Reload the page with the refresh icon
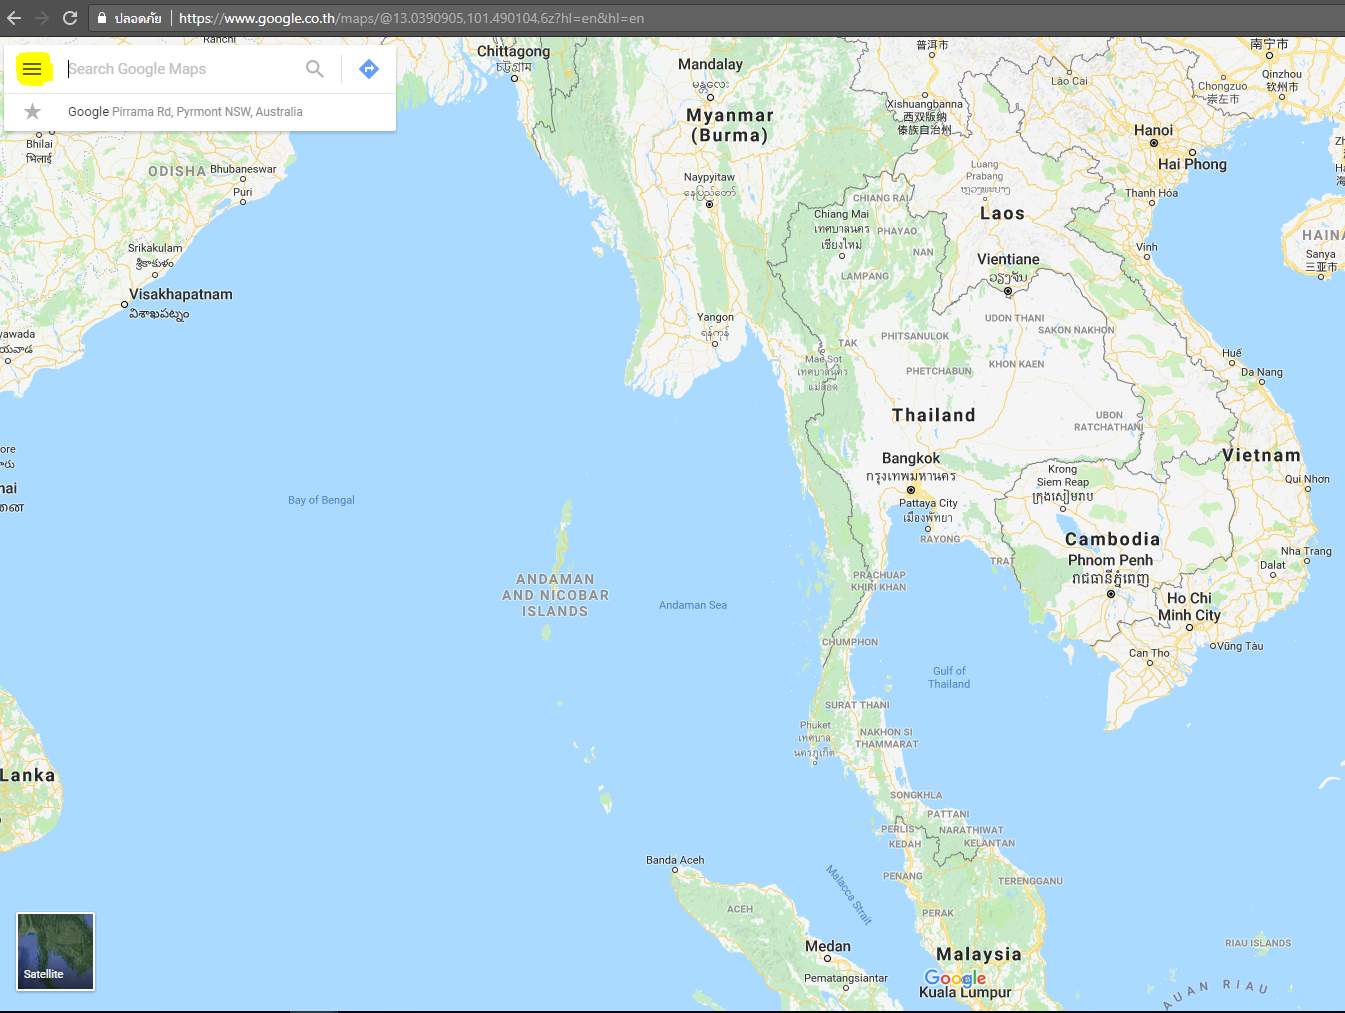This screenshot has width=1345, height=1013. point(70,18)
